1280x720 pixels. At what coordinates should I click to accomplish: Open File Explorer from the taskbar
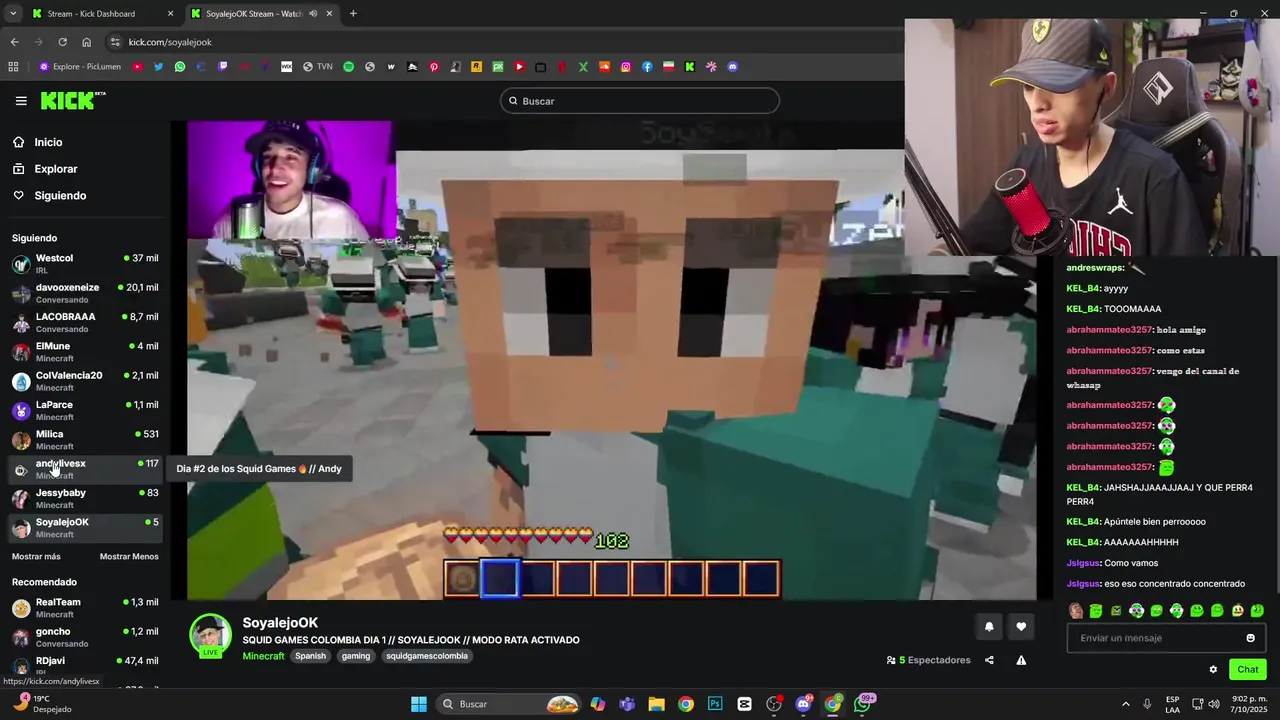click(x=656, y=704)
